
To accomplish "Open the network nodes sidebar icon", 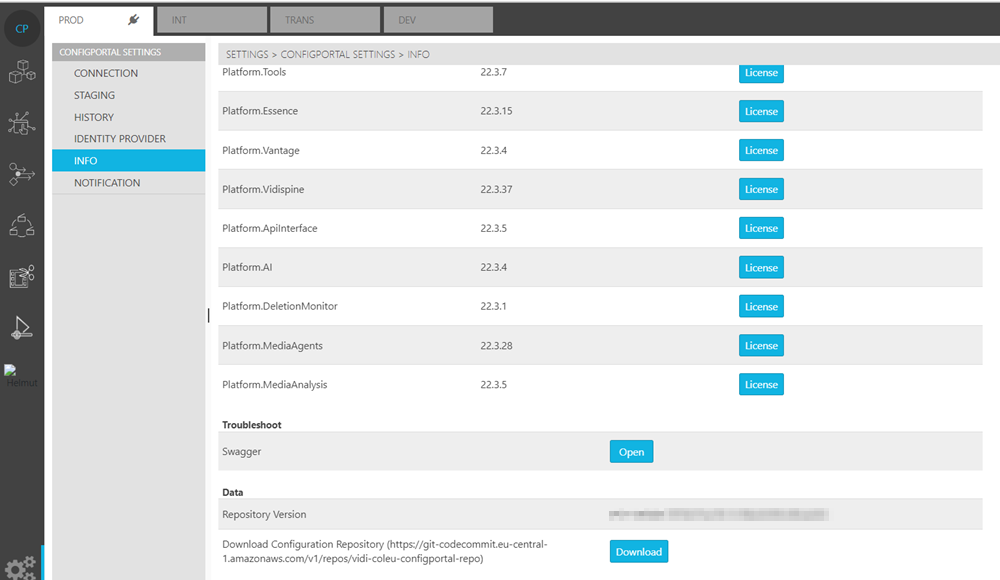I will (x=21, y=123).
